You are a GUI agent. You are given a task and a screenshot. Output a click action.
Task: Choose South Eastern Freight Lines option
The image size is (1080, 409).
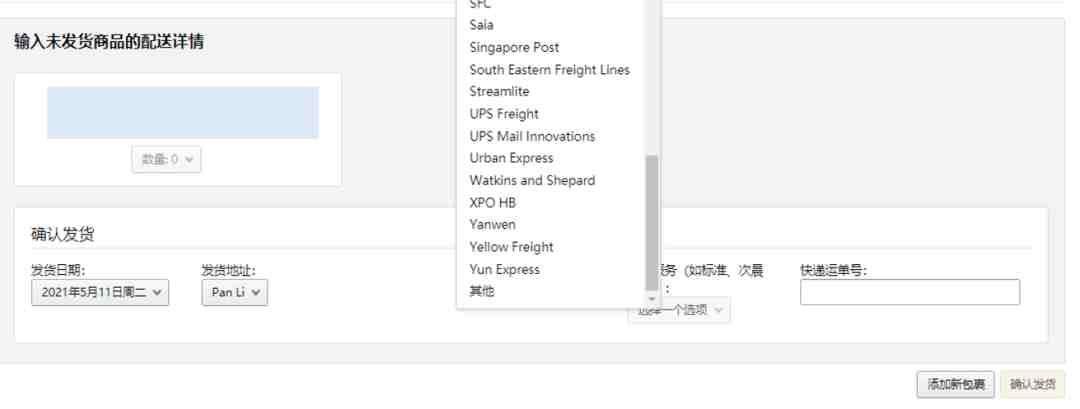click(x=549, y=70)
